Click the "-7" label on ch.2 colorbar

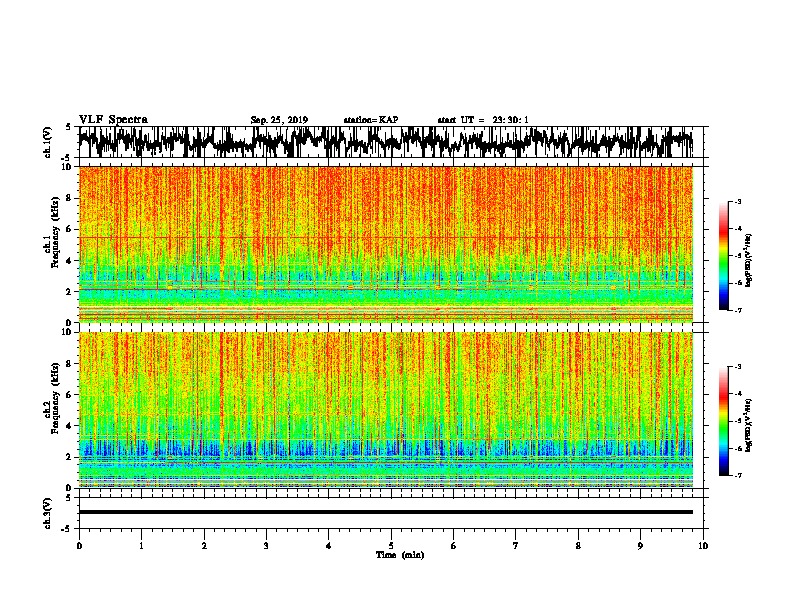[x=737, y=475]
